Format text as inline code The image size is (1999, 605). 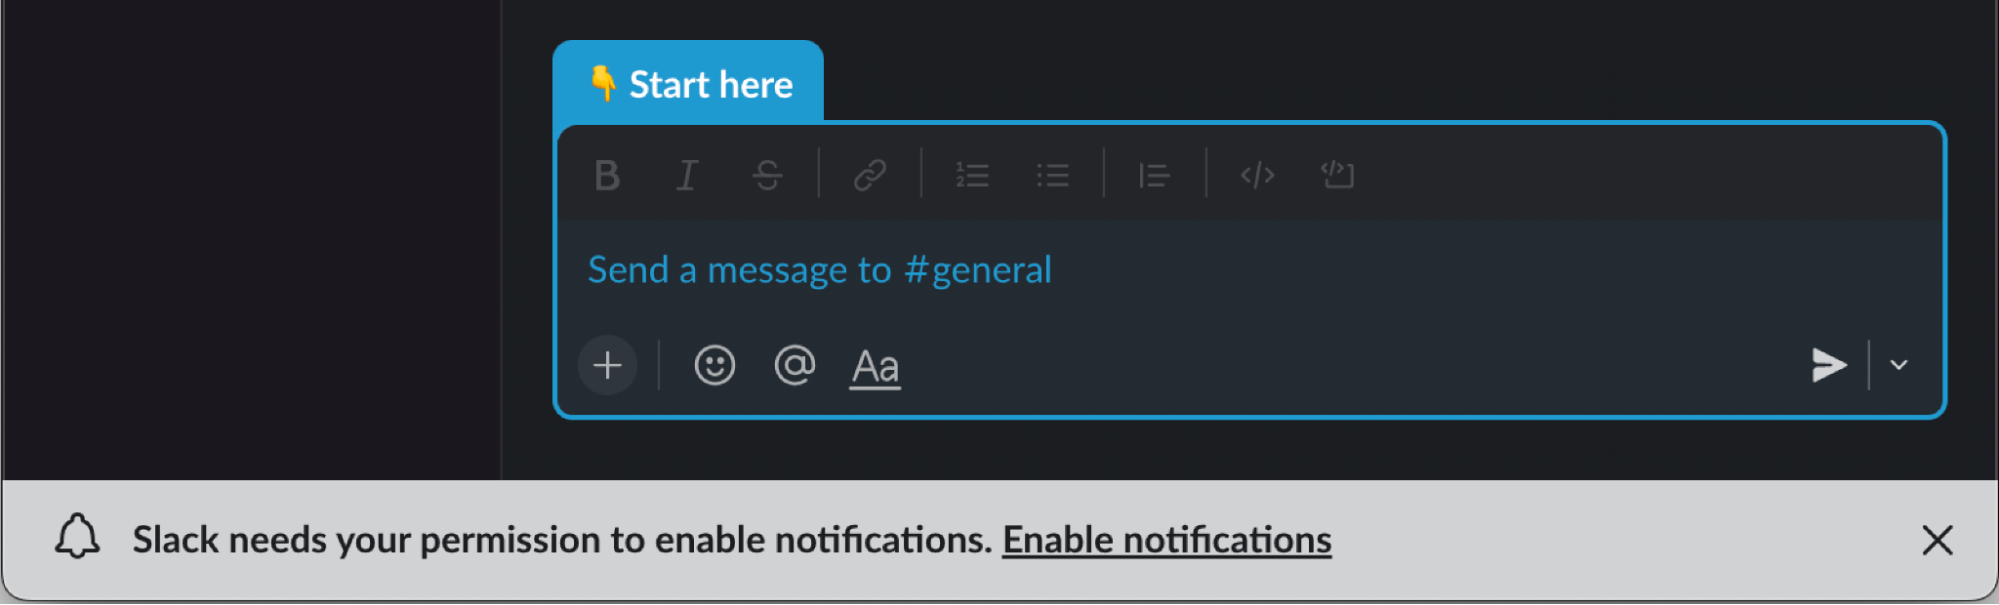[x=1257, y=175]
